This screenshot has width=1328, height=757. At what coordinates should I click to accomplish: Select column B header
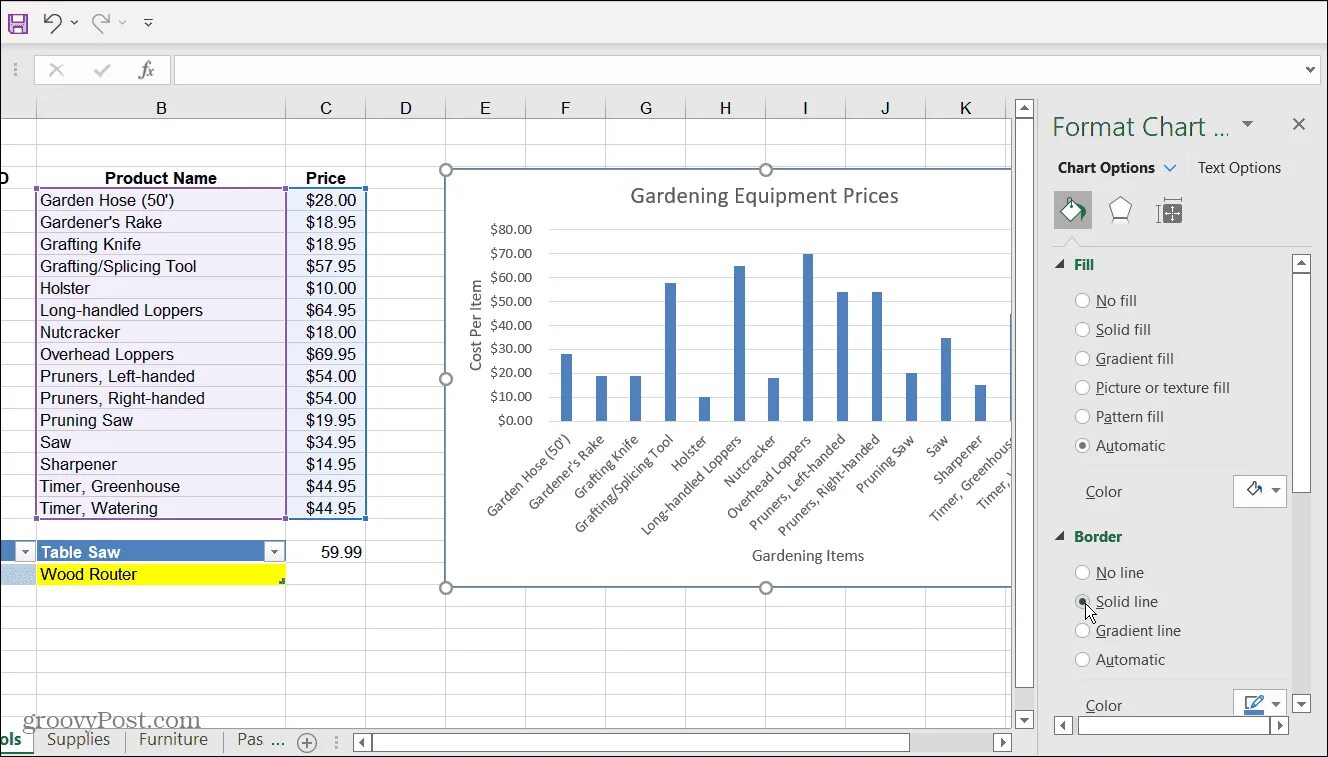pos(161,108)
